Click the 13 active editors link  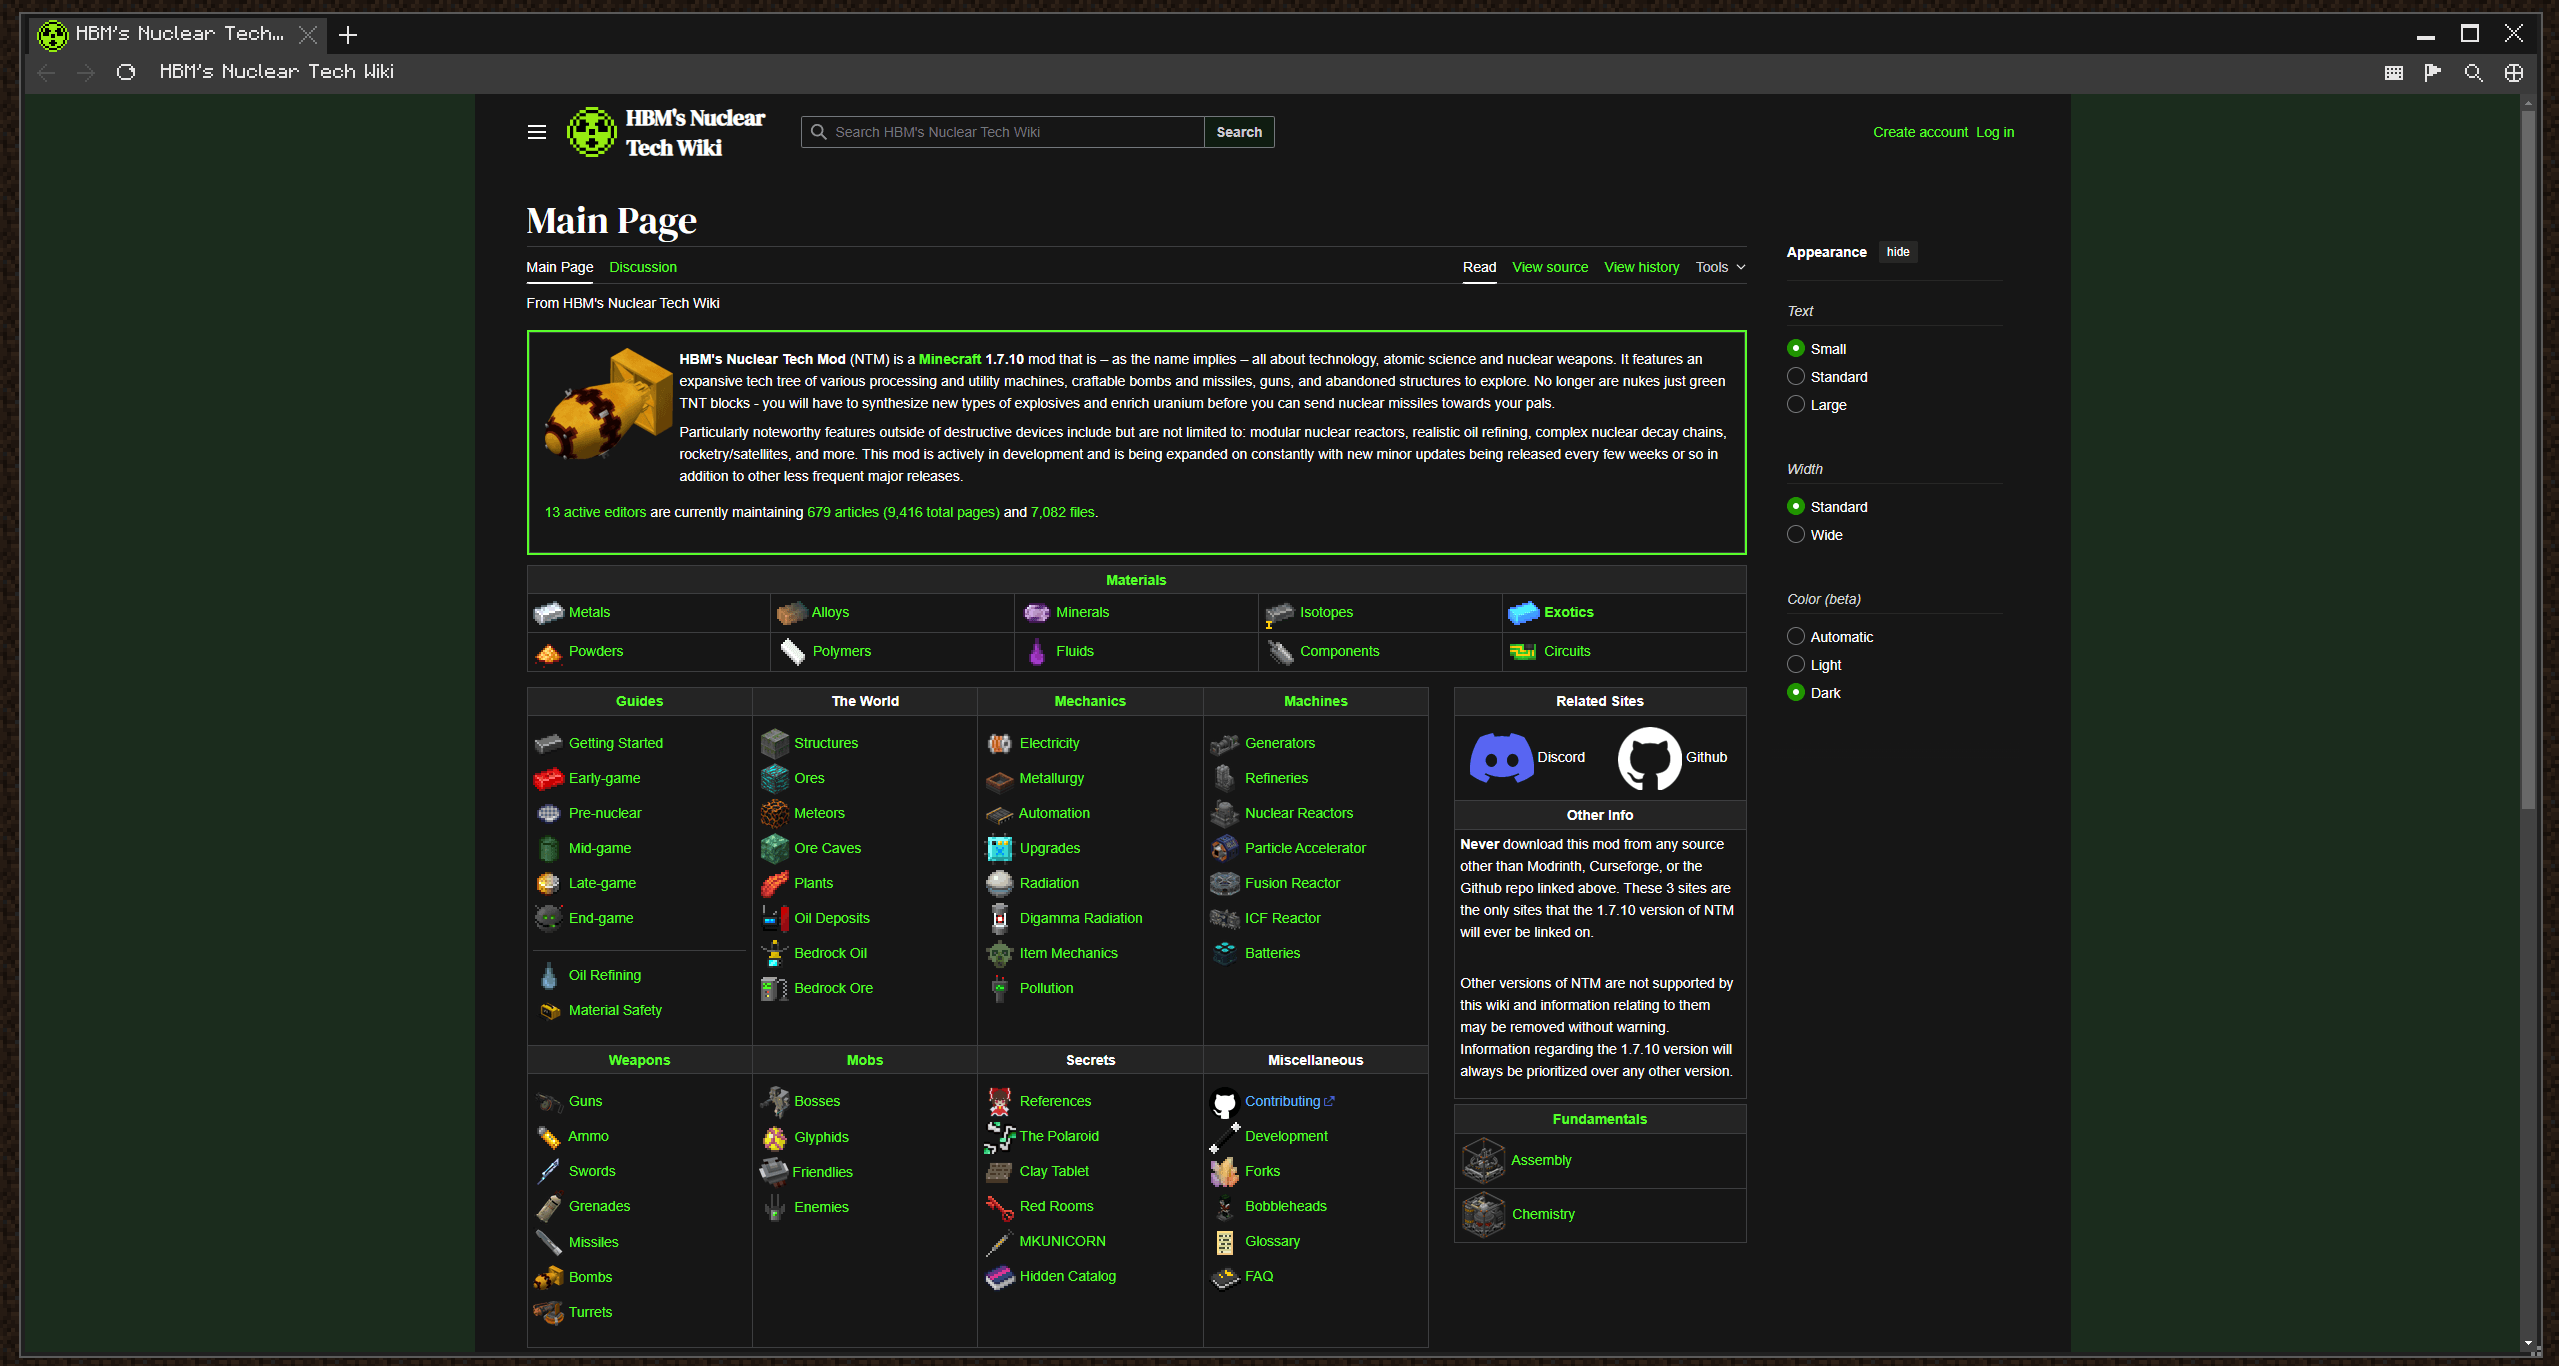click(595, 512)
